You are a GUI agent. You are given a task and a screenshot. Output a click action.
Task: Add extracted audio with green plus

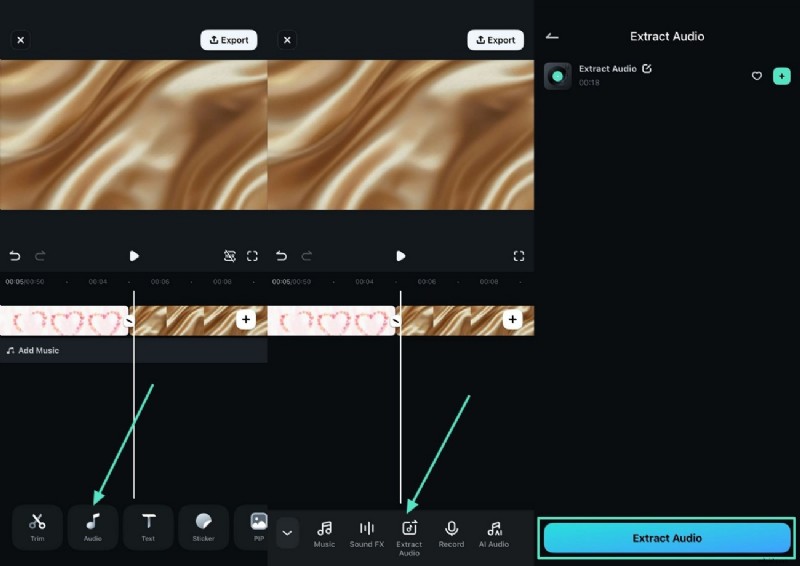pos(782,76)
